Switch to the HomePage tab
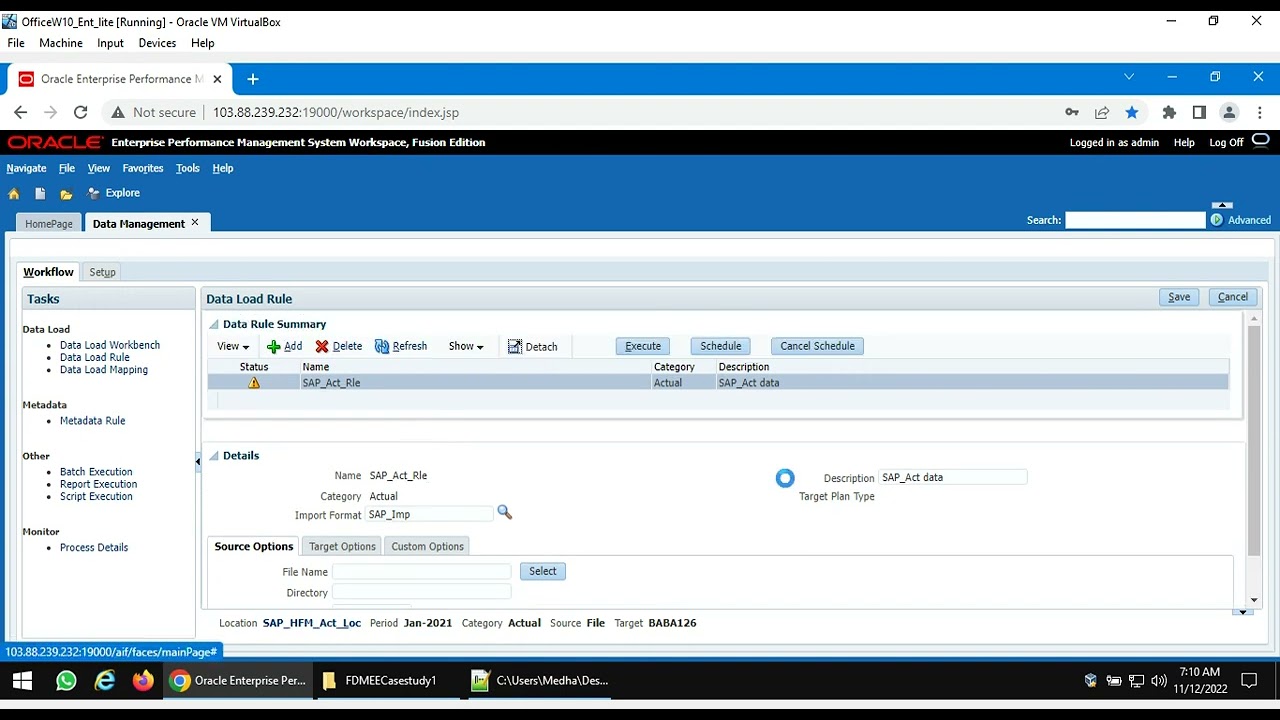Viewport: 1280px width, 720px height. [x=49, y=224]
